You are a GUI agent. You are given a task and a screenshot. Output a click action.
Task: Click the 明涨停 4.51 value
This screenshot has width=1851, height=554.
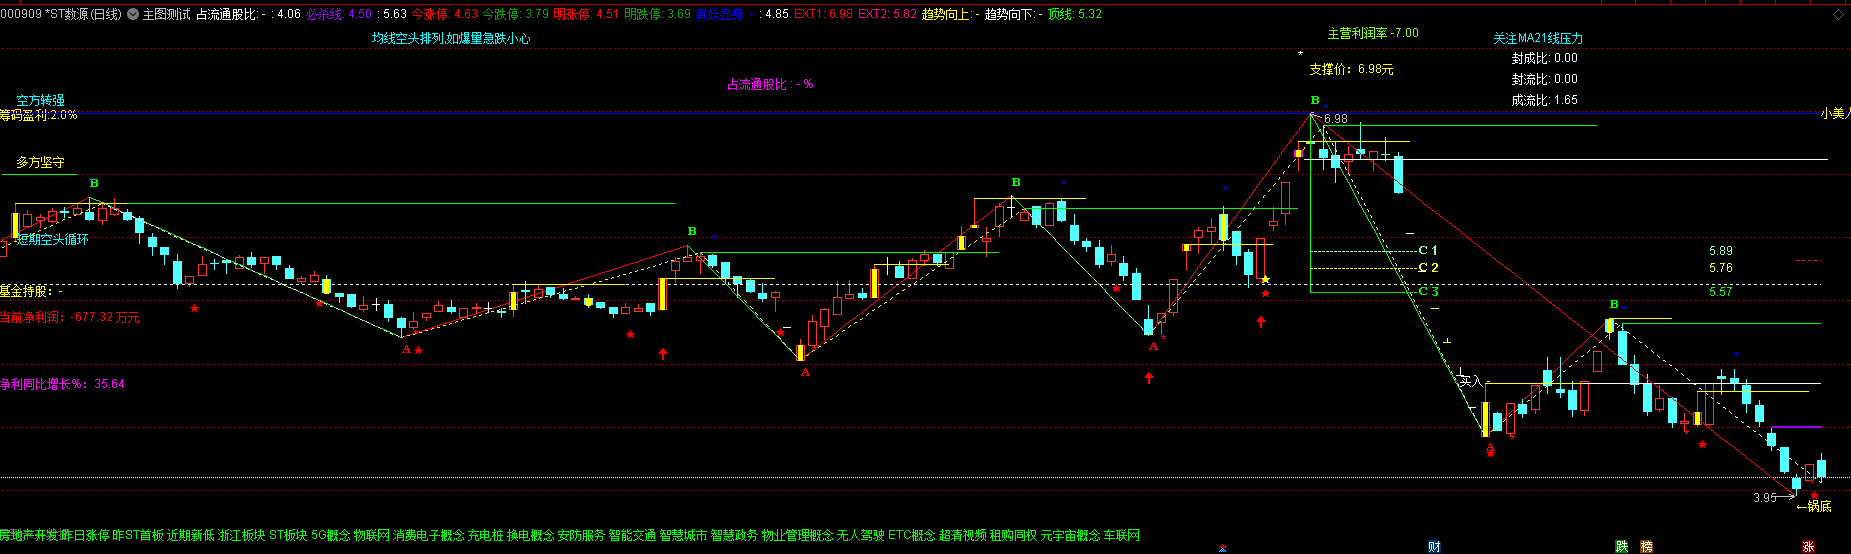pos(586,14)
